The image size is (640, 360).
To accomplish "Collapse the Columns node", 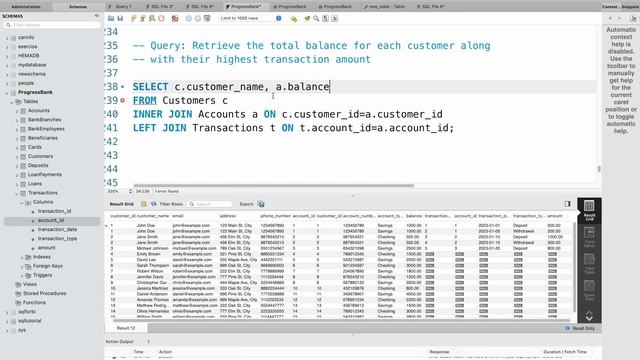I will coord(22,202).
